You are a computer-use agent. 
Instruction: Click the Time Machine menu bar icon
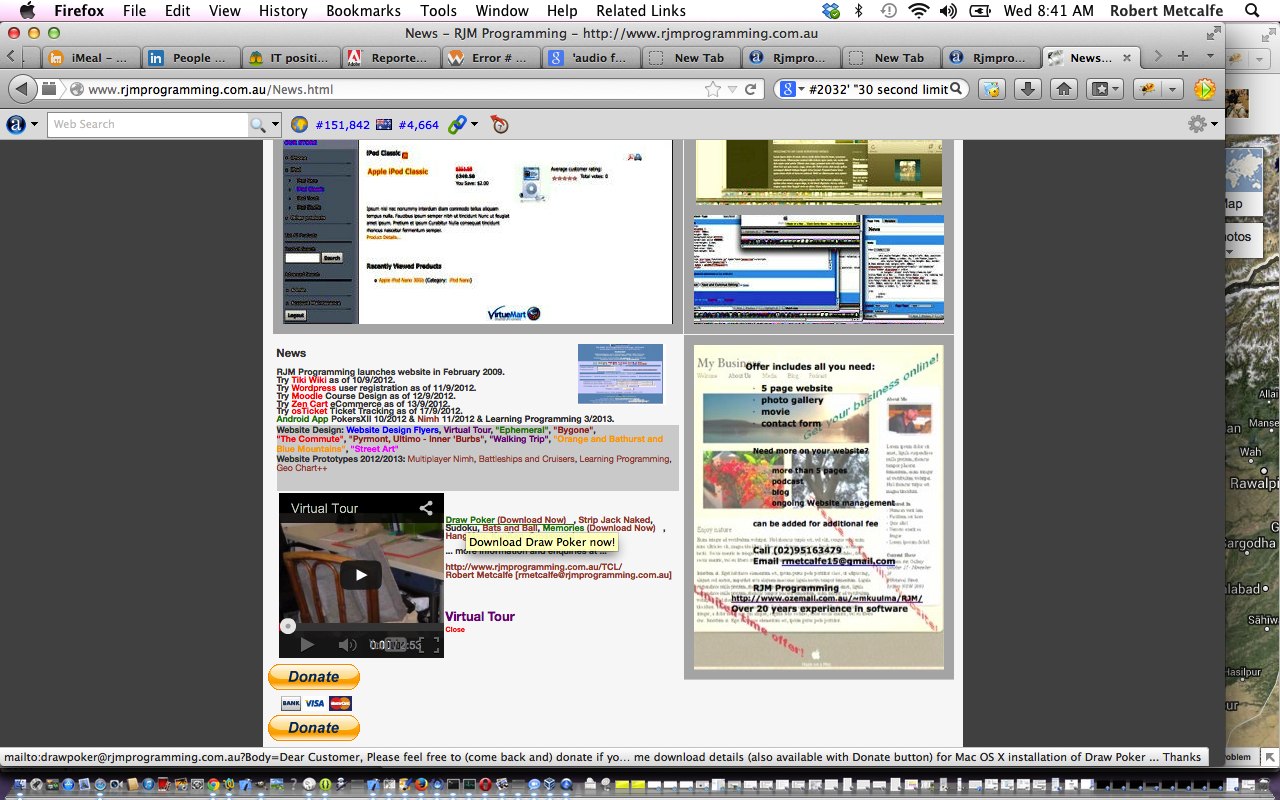(x=888, y=11)
